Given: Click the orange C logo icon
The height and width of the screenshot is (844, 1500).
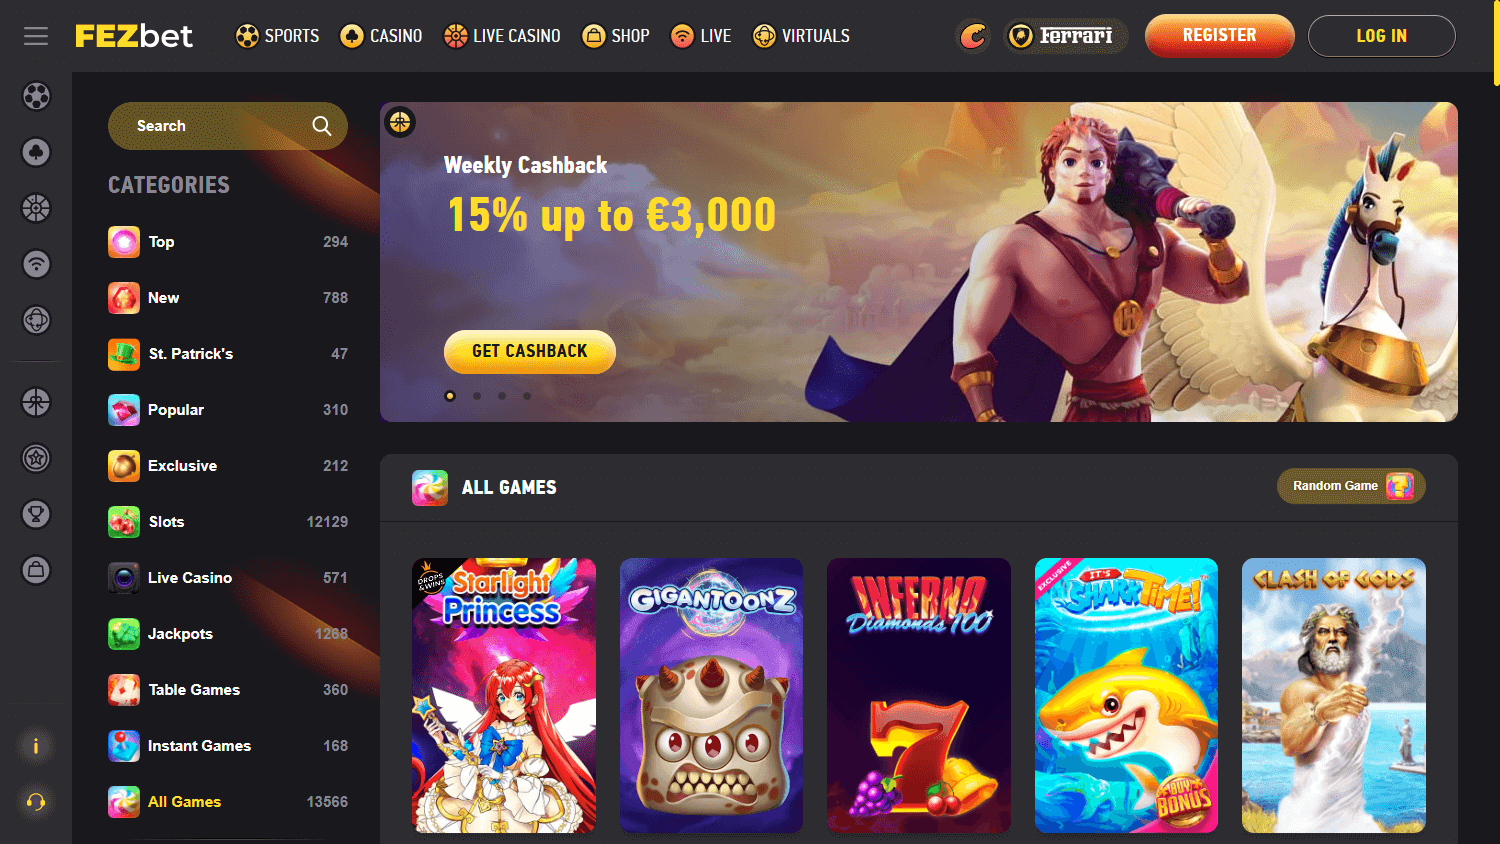Looking at the screenshot, I should coord(973,36).
